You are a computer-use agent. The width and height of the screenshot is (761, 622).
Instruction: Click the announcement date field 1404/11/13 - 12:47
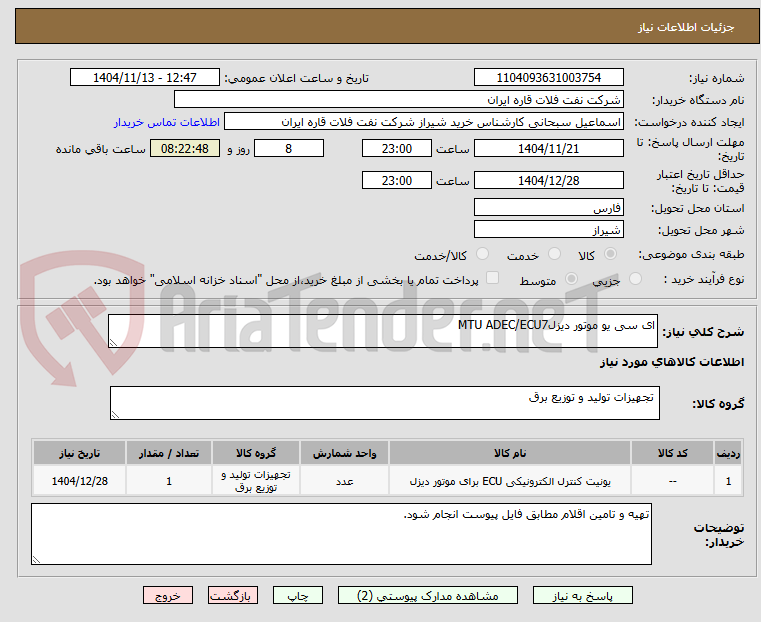(x=145, y=78)
